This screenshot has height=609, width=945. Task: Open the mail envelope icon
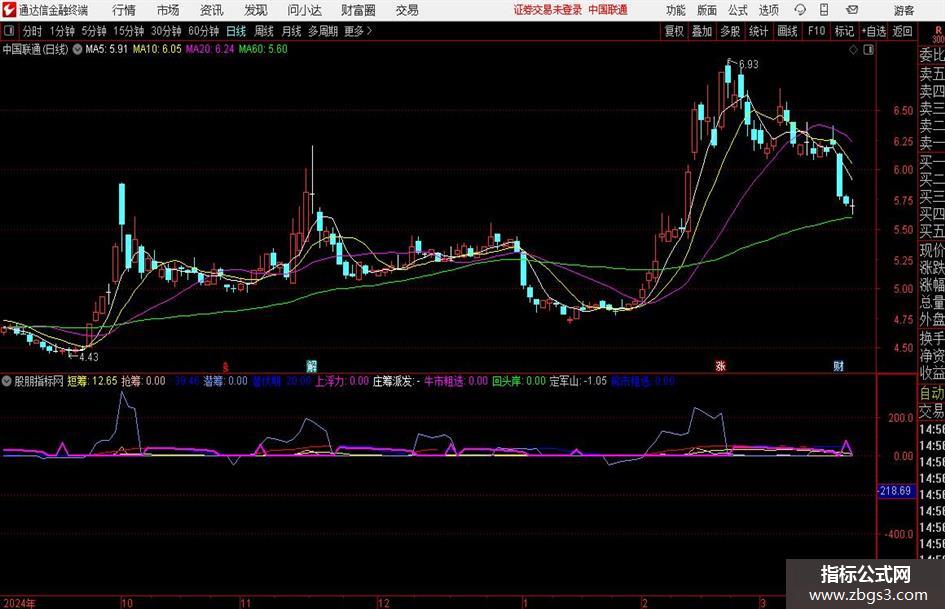pos(852,10)
